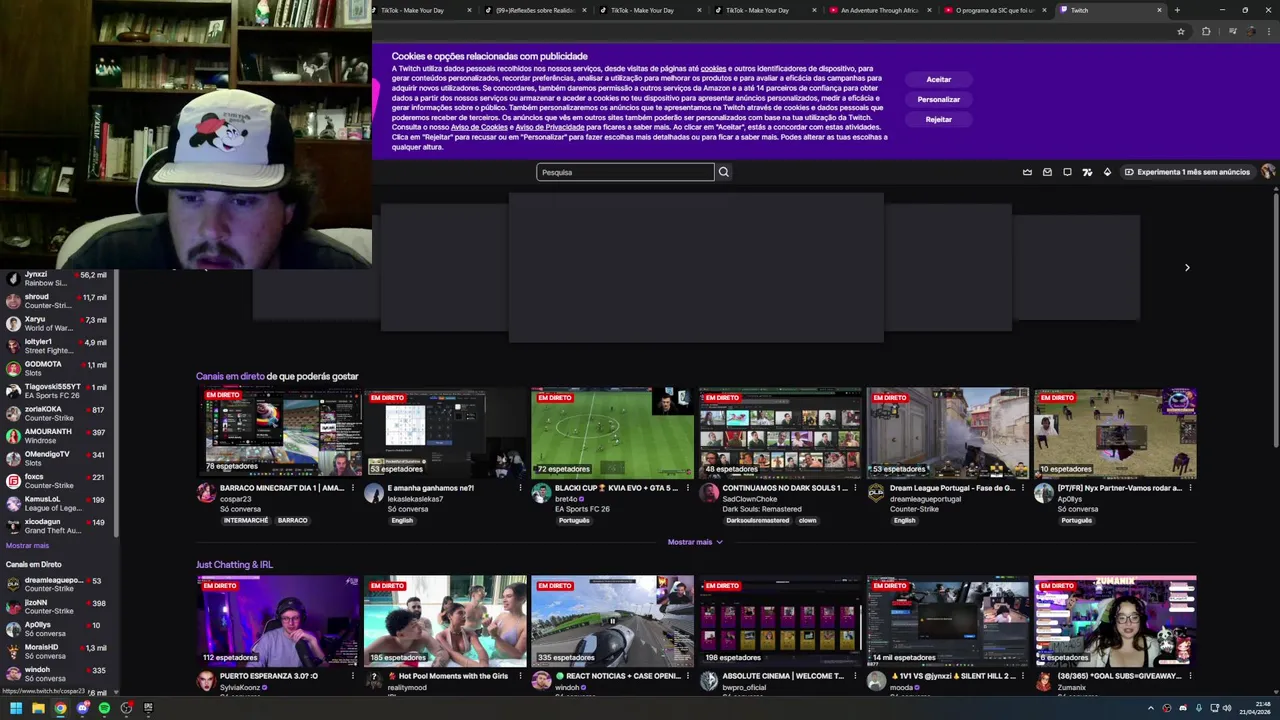The width and height of the screenshot is (1280, 720).
Task: Open options menu for Dream League Portugal stream
Action: point(1023,488)
